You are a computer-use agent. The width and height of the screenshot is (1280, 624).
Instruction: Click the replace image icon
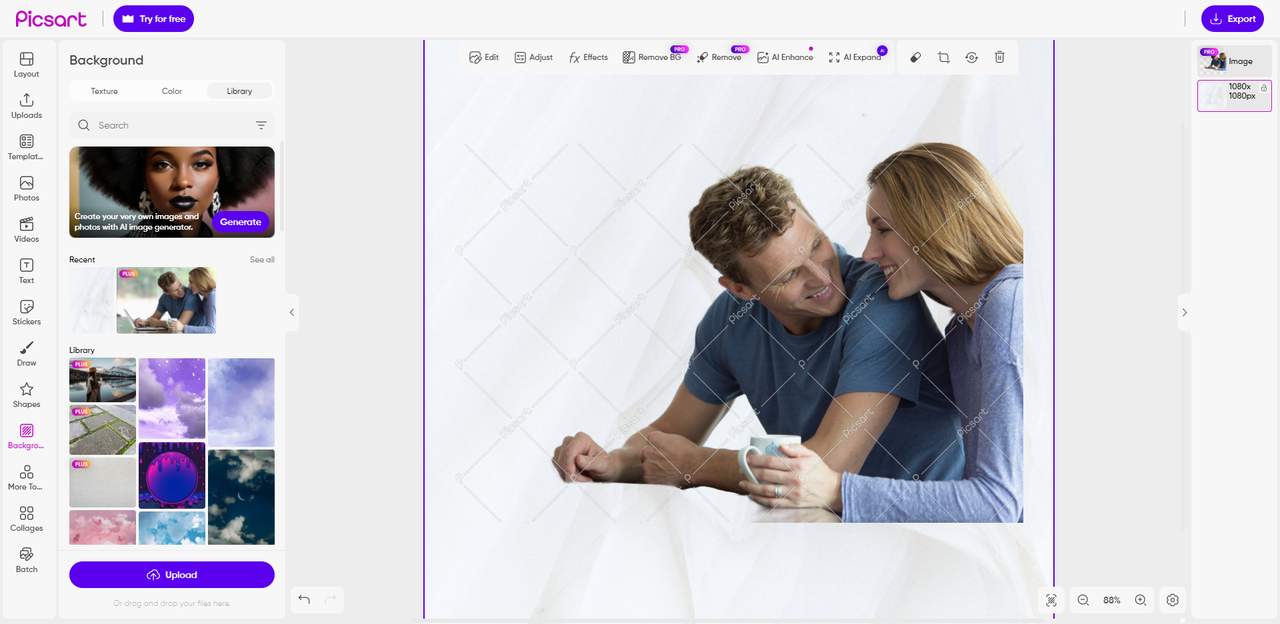click(971, 57)
